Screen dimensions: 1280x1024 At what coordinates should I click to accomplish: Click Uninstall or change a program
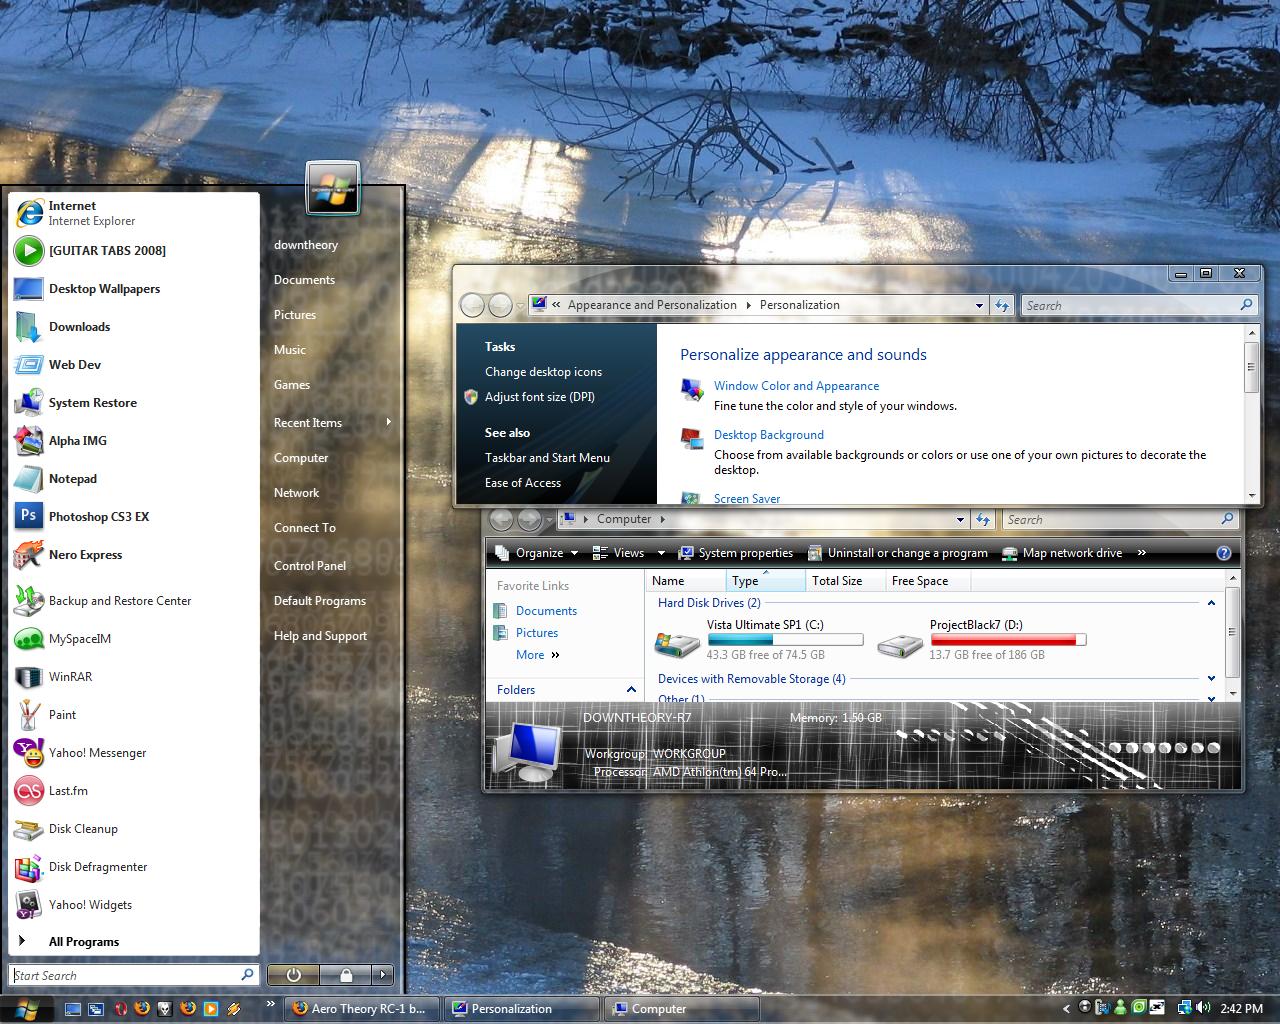click(x=897, y=553)
